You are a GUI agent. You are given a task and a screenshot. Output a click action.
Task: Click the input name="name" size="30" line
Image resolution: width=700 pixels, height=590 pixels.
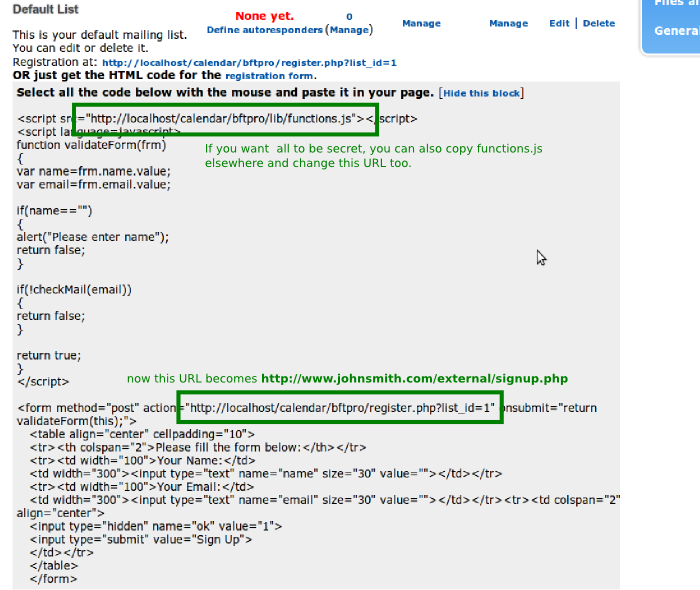pos(266,474)
